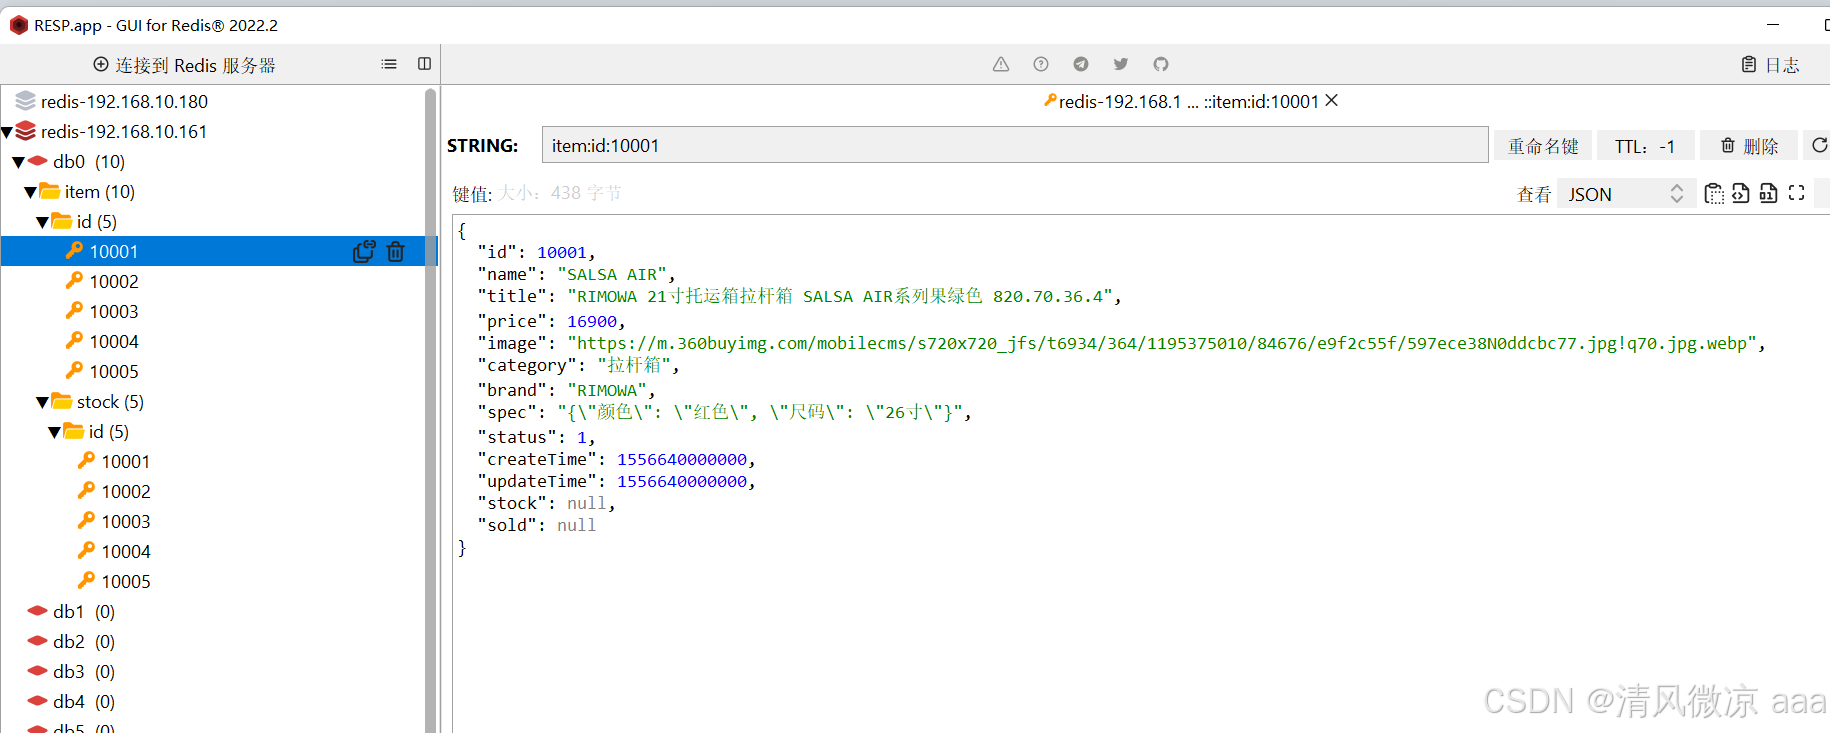Click the key name field item:id:10001
This screenshot has width=1830, height=733.
tap(1015, 145)
